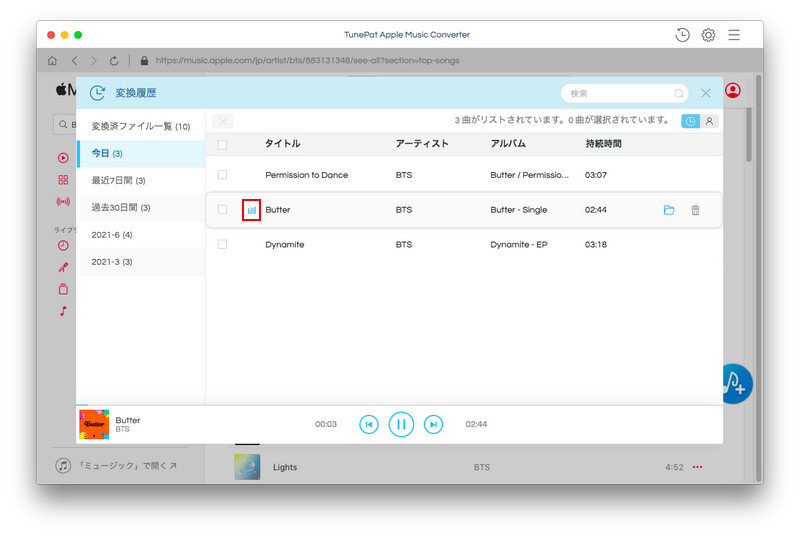Switch to sort-by-artist view icon
800x536 pixels.
click(709, 121)
